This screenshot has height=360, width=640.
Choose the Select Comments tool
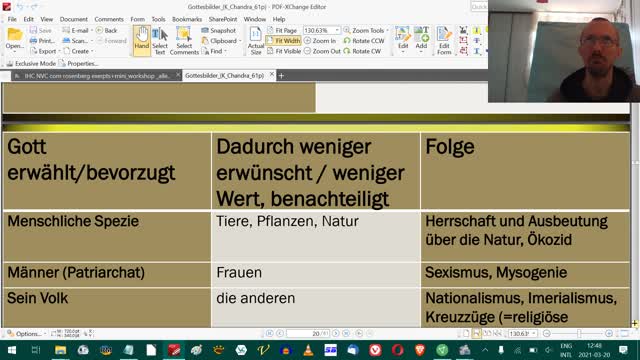pyautogui.click(x=184, y=40)
